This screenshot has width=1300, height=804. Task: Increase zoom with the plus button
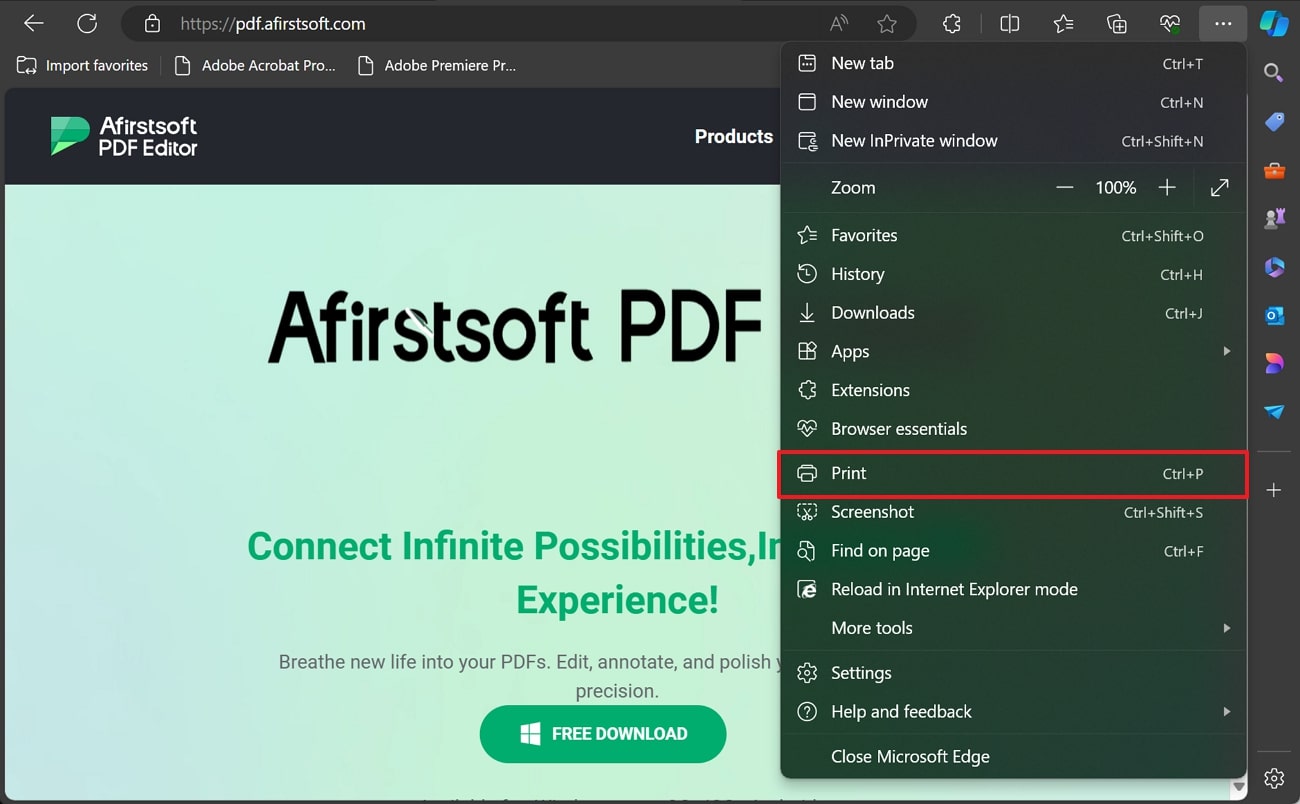coord(1167,188)
